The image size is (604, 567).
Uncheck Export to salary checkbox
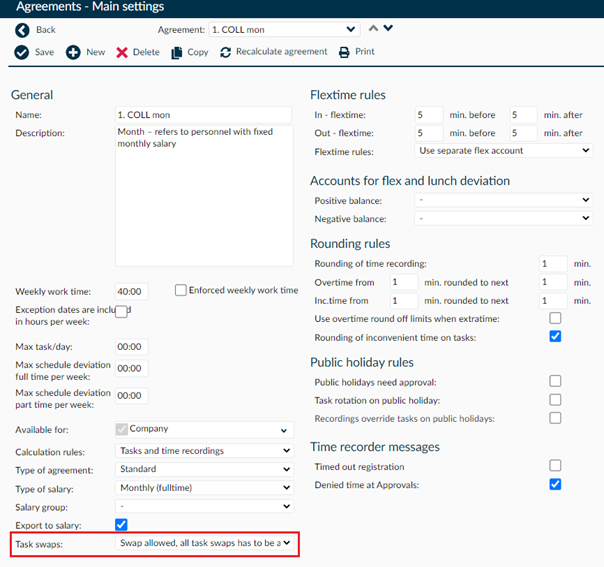[121, 524]
